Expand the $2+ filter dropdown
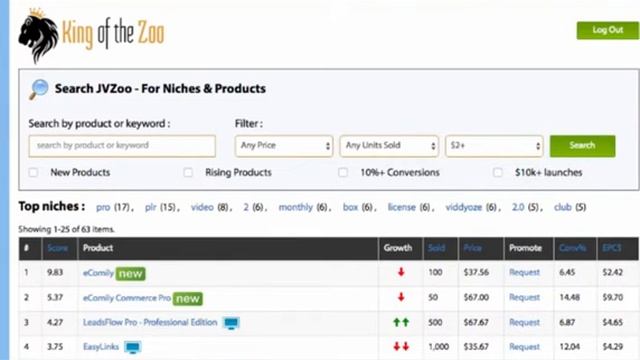 [494, 146]
